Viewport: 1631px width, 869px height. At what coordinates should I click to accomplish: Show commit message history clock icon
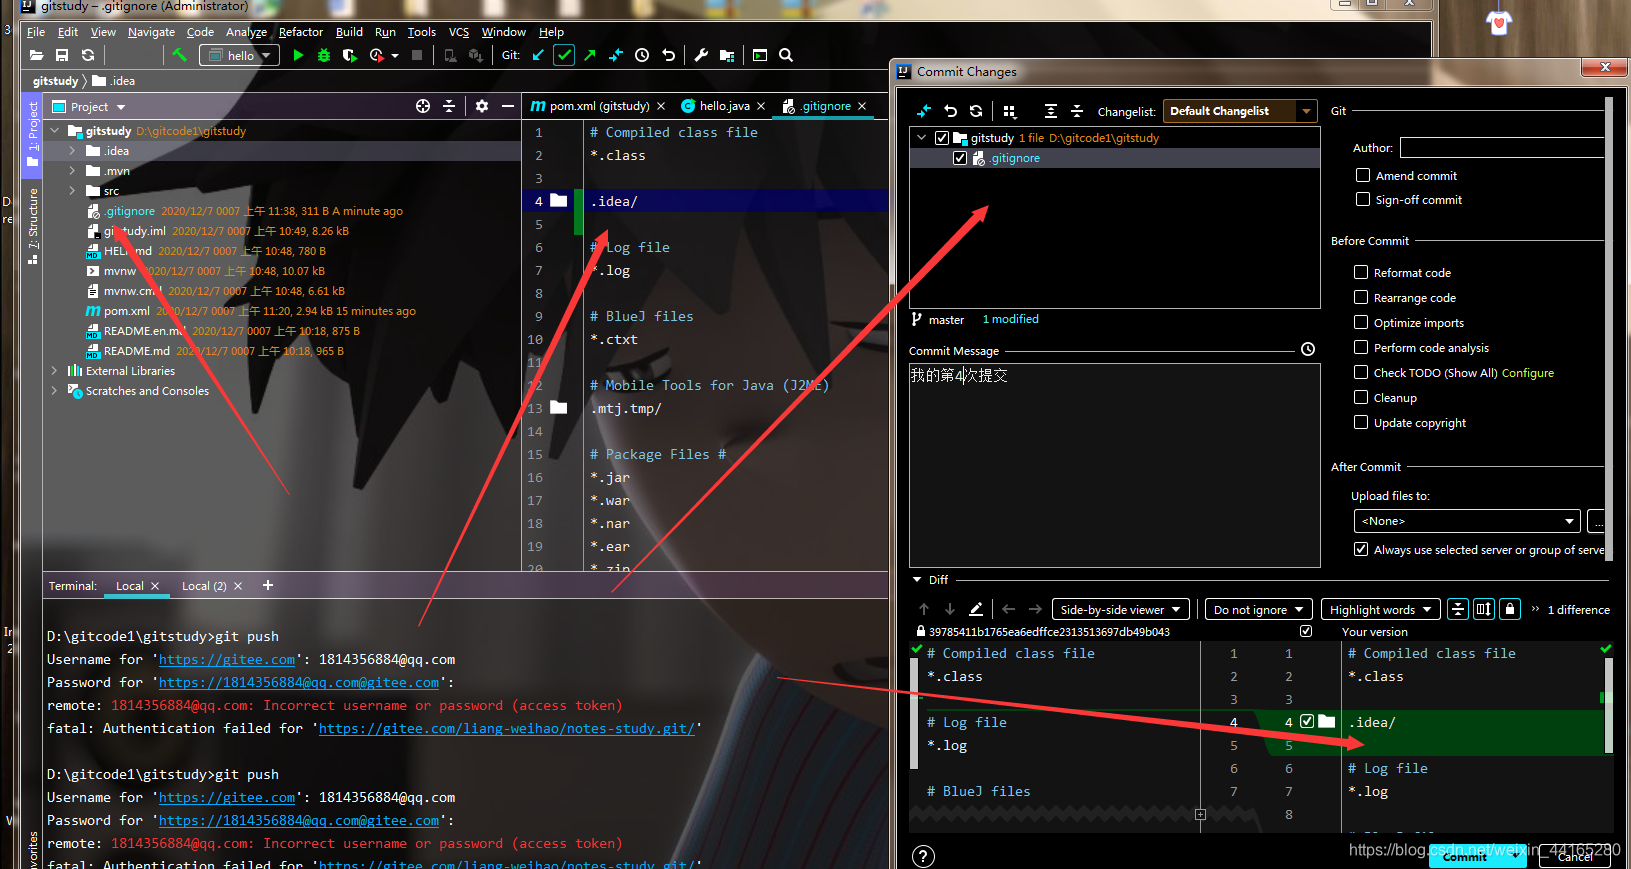(x=1308, y=349)
